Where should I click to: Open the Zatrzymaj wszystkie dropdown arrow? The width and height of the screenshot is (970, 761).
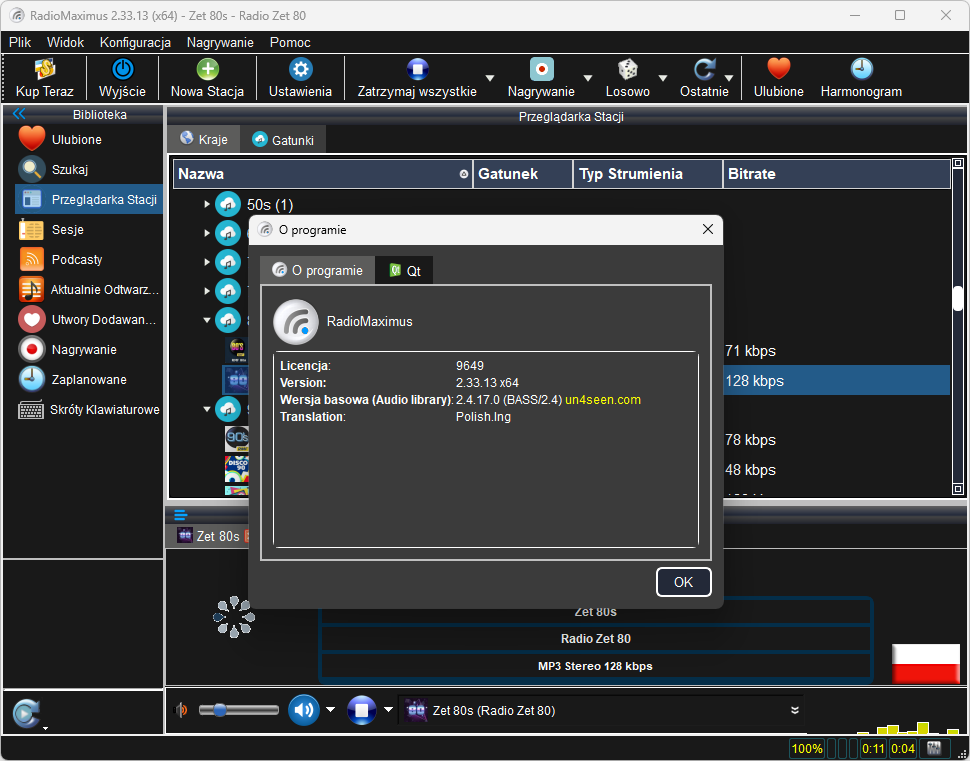[x=490, y=78]
